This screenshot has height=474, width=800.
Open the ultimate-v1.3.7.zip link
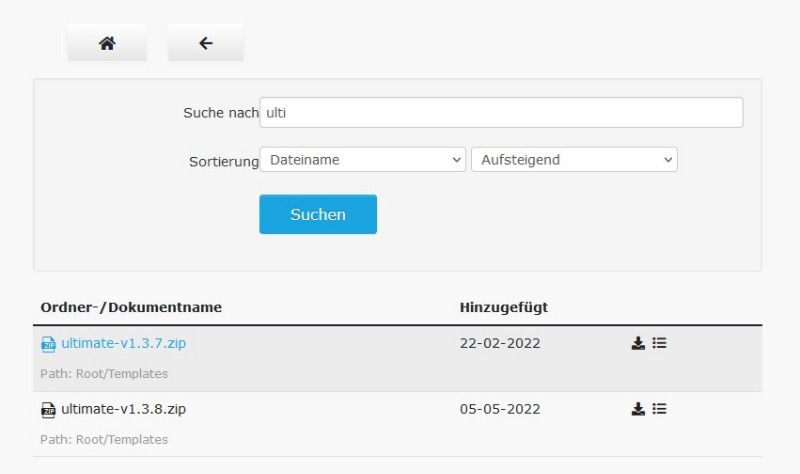coord(123,343)
